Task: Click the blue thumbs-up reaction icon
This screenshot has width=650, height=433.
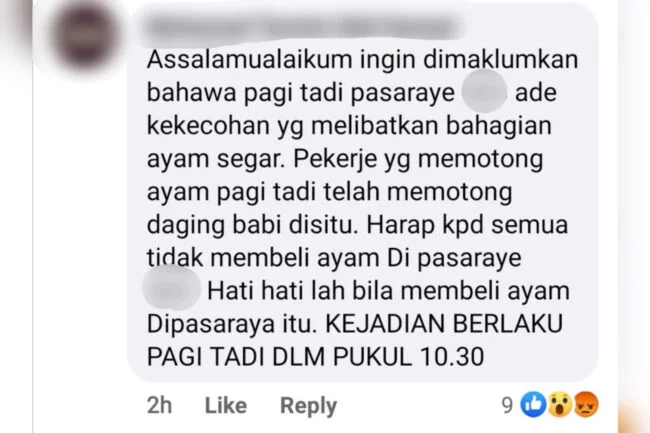Action: click(x=533, y=404)
